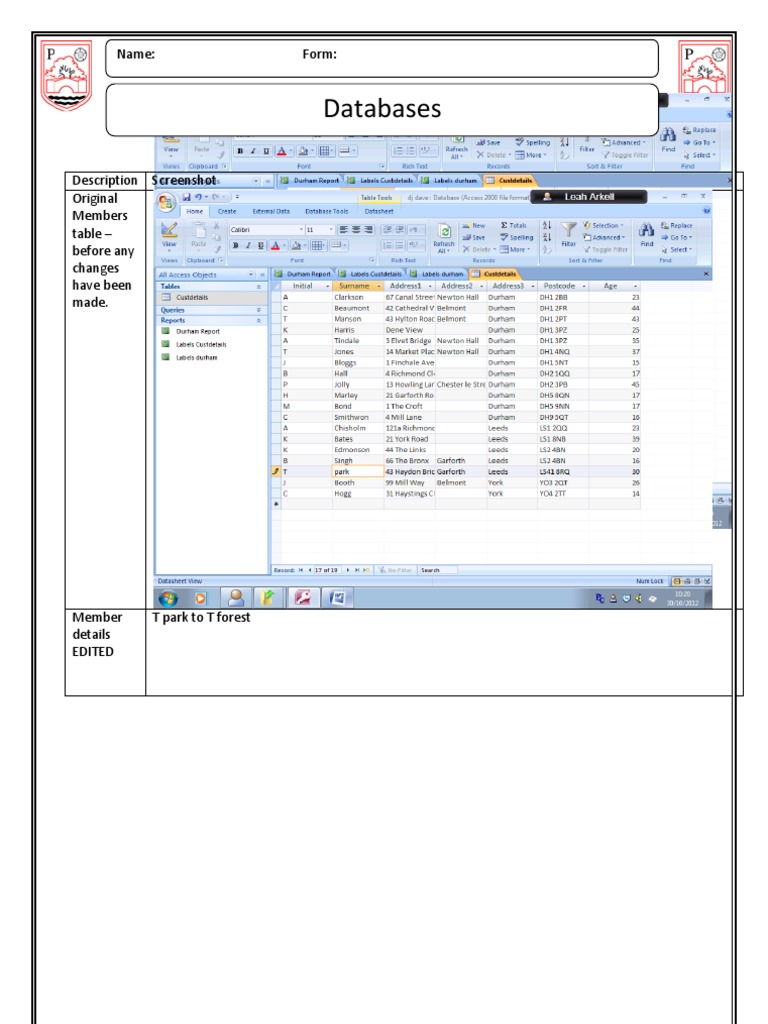Screen dimensions: 768x1024
Task: Click the Windows Start orb
Action: [x=168, y=598]
